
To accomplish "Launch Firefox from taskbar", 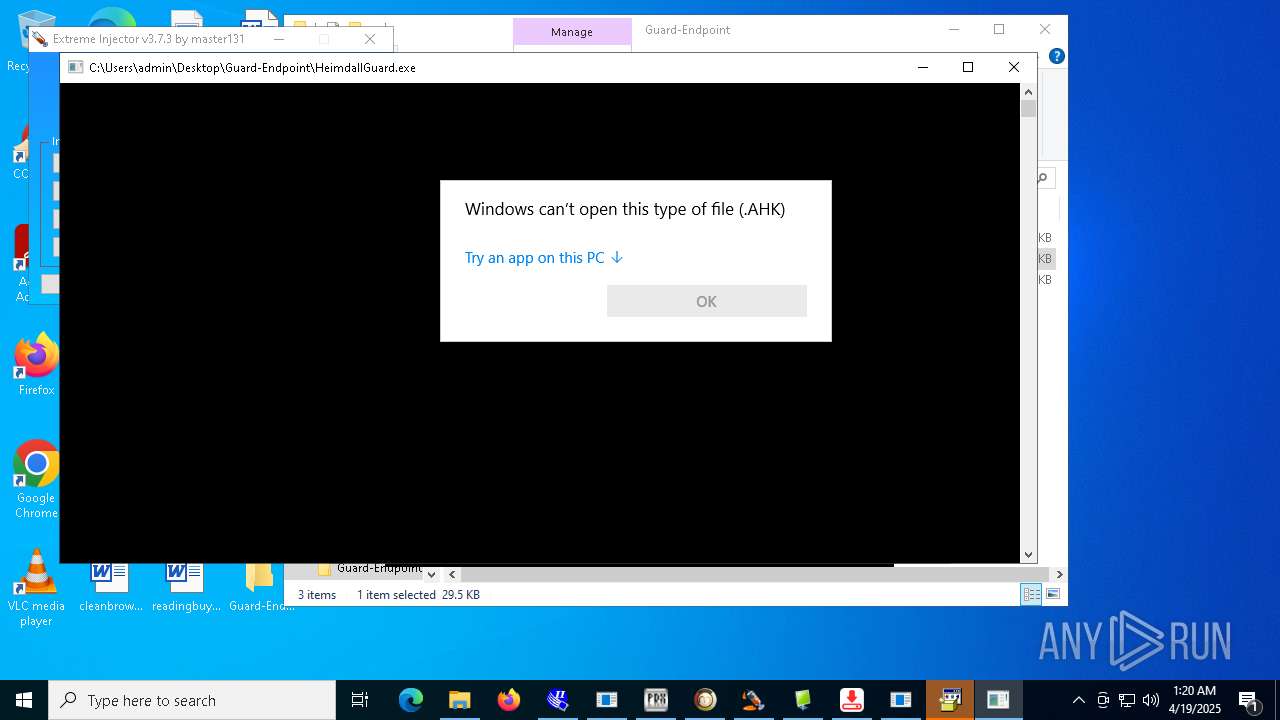I will pyautogui.click(x=509, y=700).
